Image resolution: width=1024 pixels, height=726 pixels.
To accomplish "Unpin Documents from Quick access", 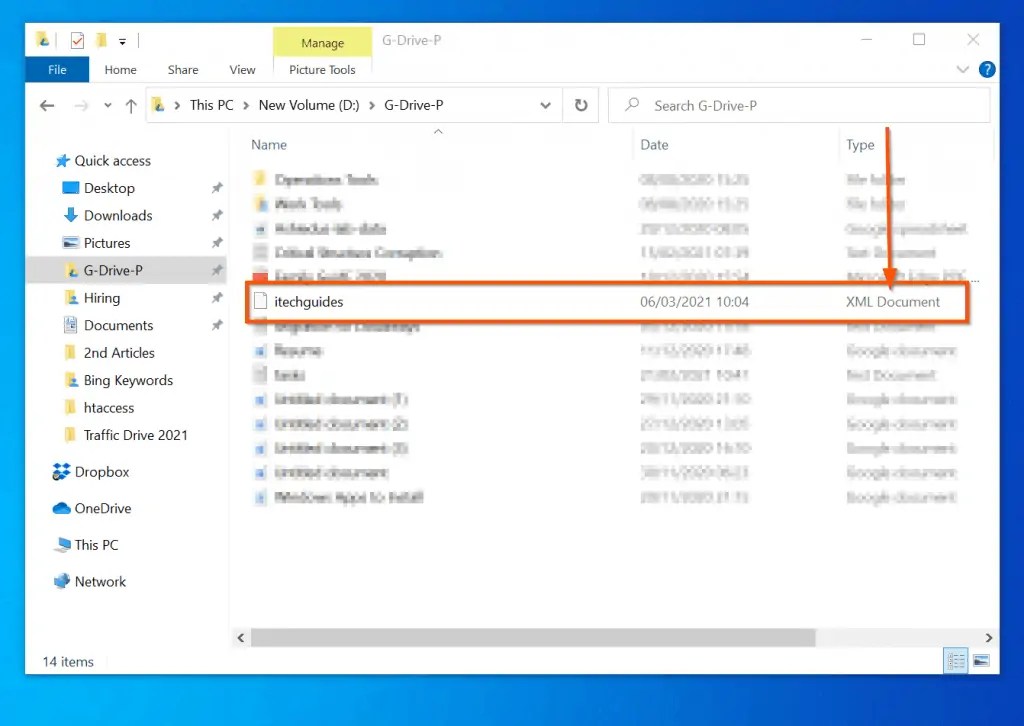I will tap(216, 325).
